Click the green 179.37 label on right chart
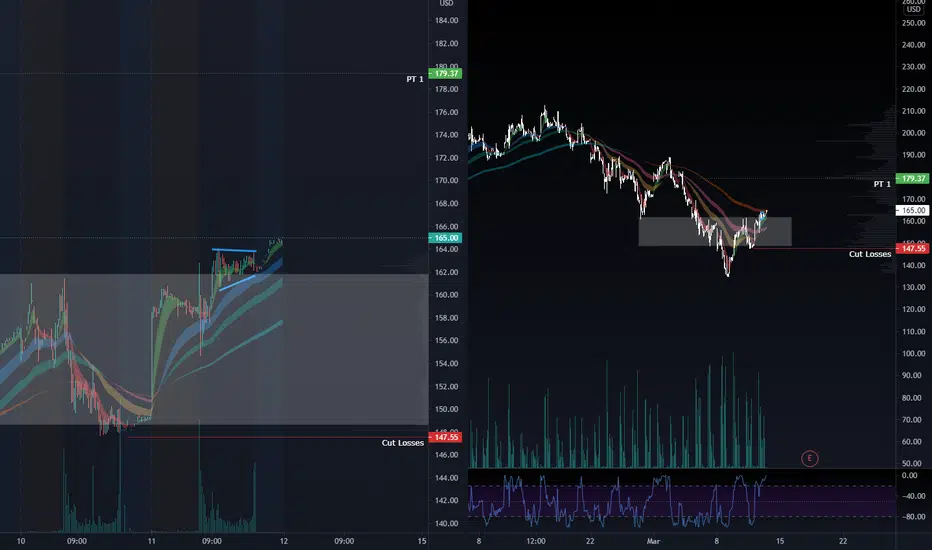932x550 pixels. (x=912, y=178)
